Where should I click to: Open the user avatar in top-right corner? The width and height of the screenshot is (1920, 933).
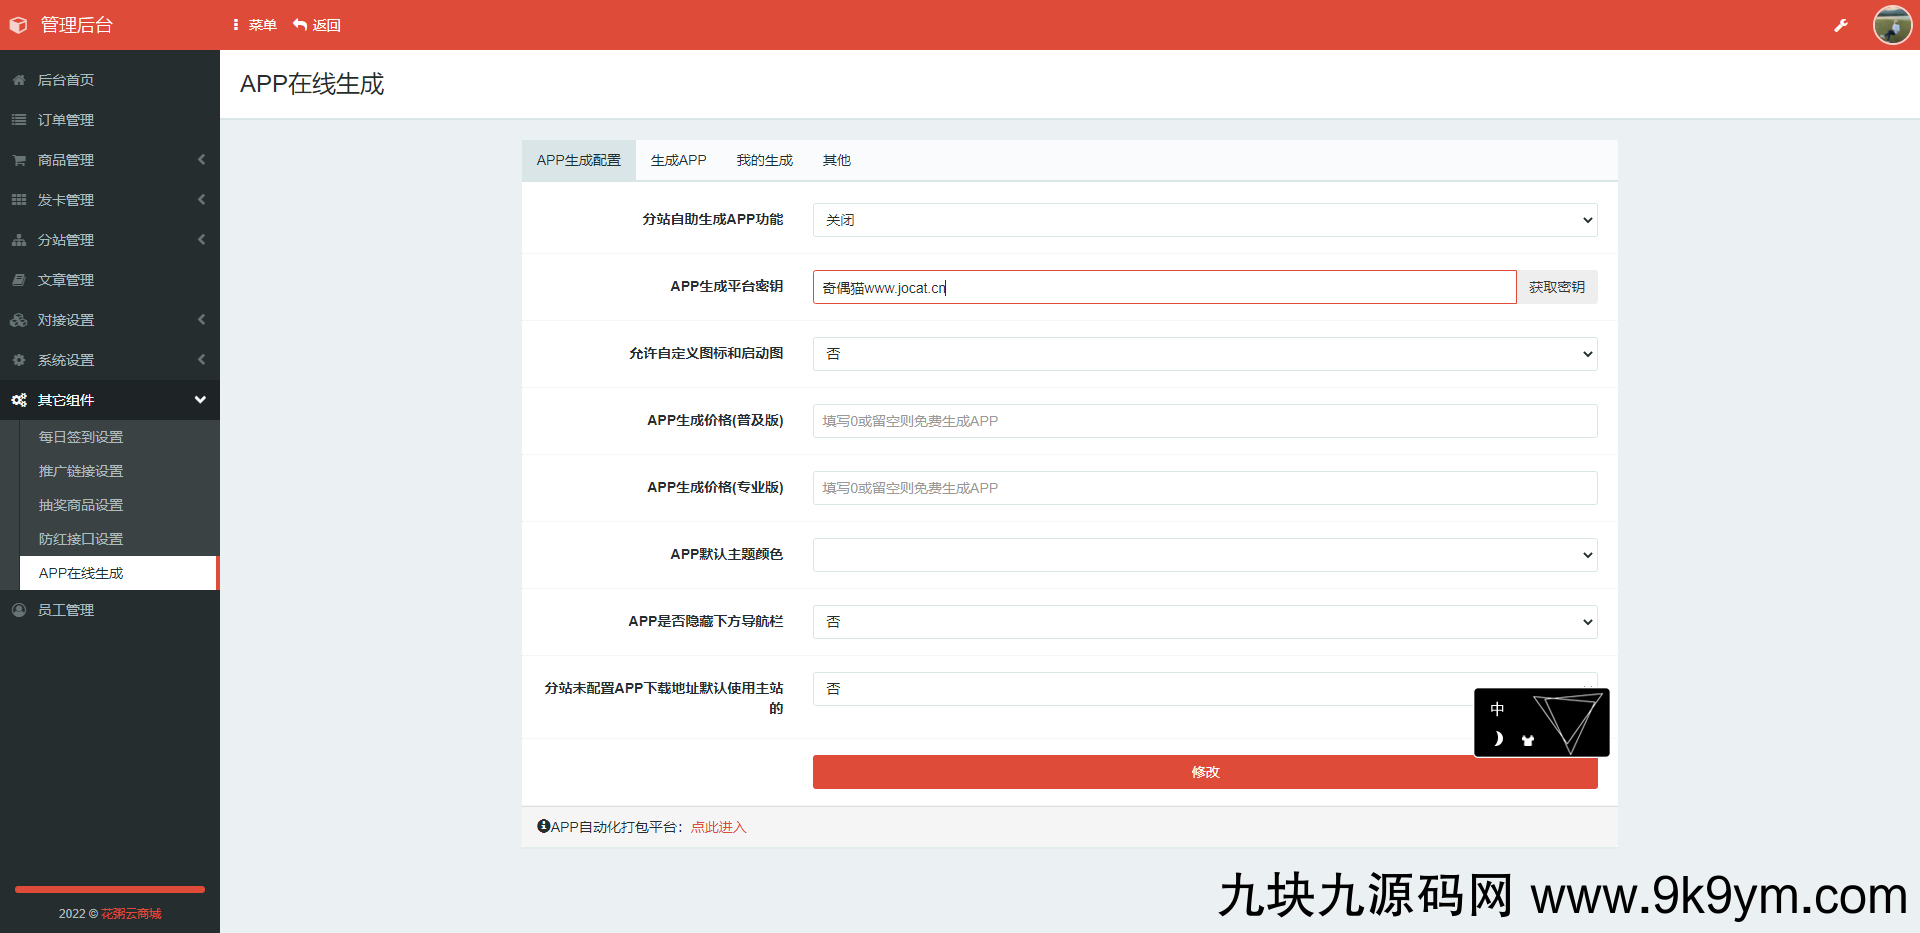(1892, 25)
